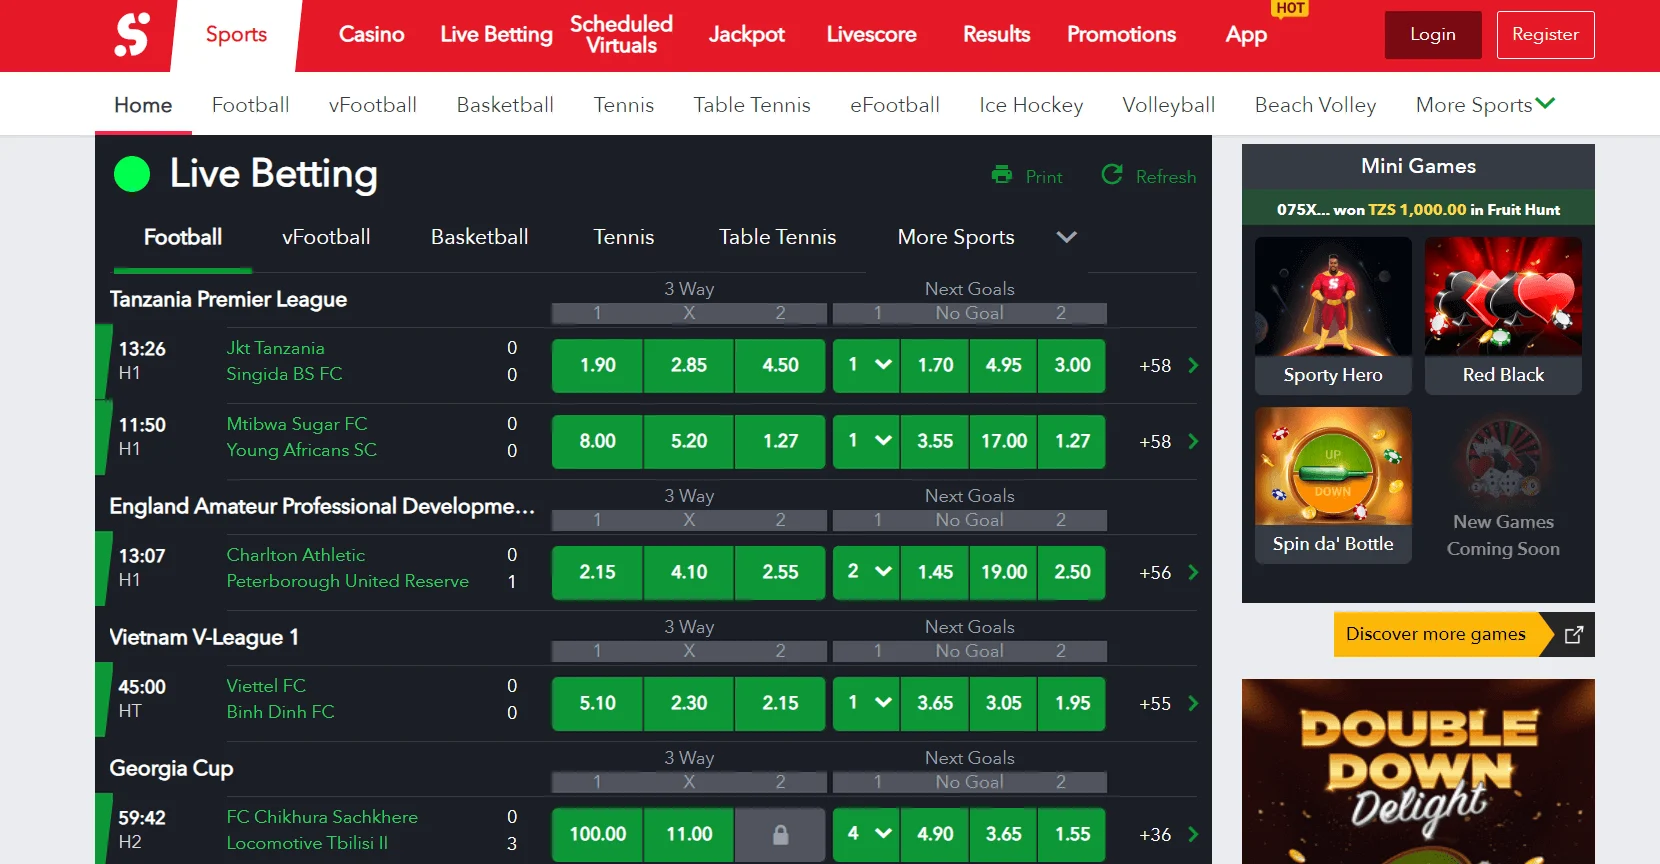Viewport: 1660px width, 864px height.
Task: Open the Sporty Hero mini game
Action: pyautogui.click(x=1333, y=316)
